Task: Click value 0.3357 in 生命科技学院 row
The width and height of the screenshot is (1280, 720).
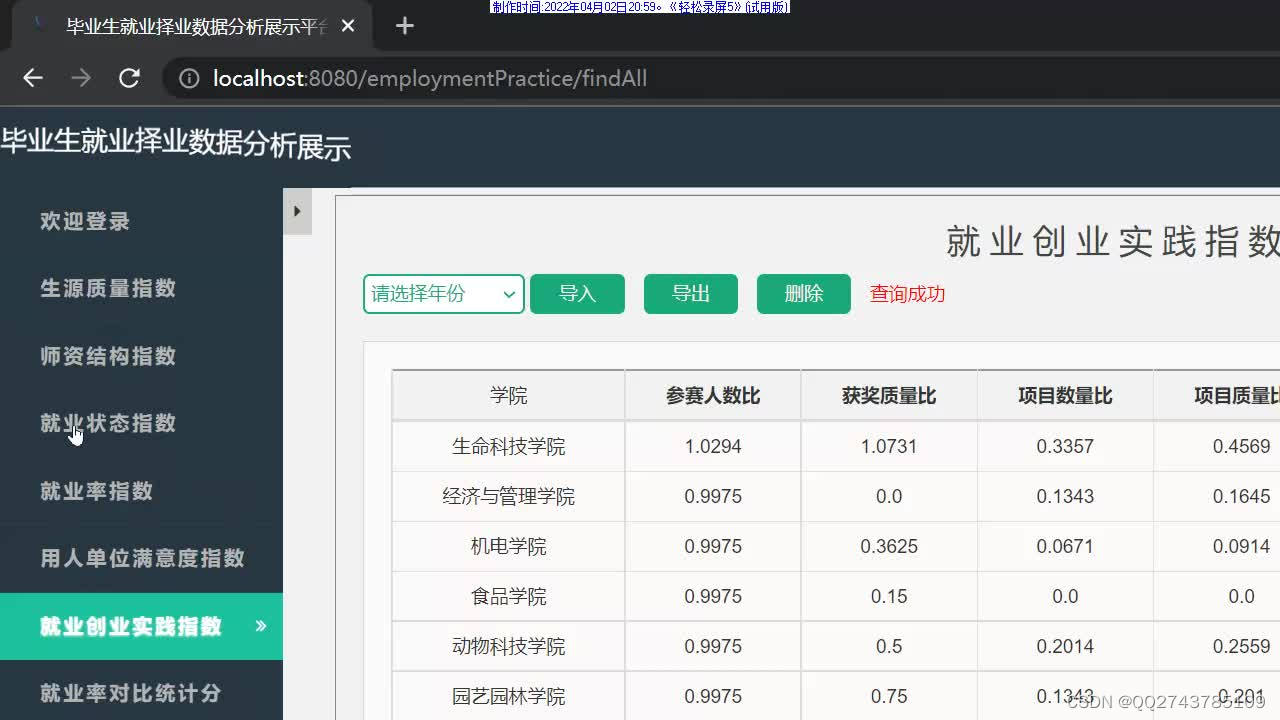Action: click(x=1065, y=446)
